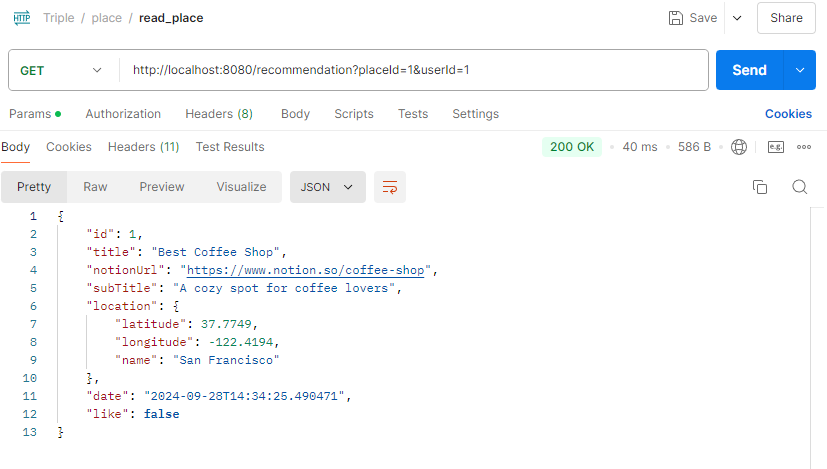Viewport: 827px width, 469px height.
Task: Open the save options dropdown arrow
Action: [737, 18]
